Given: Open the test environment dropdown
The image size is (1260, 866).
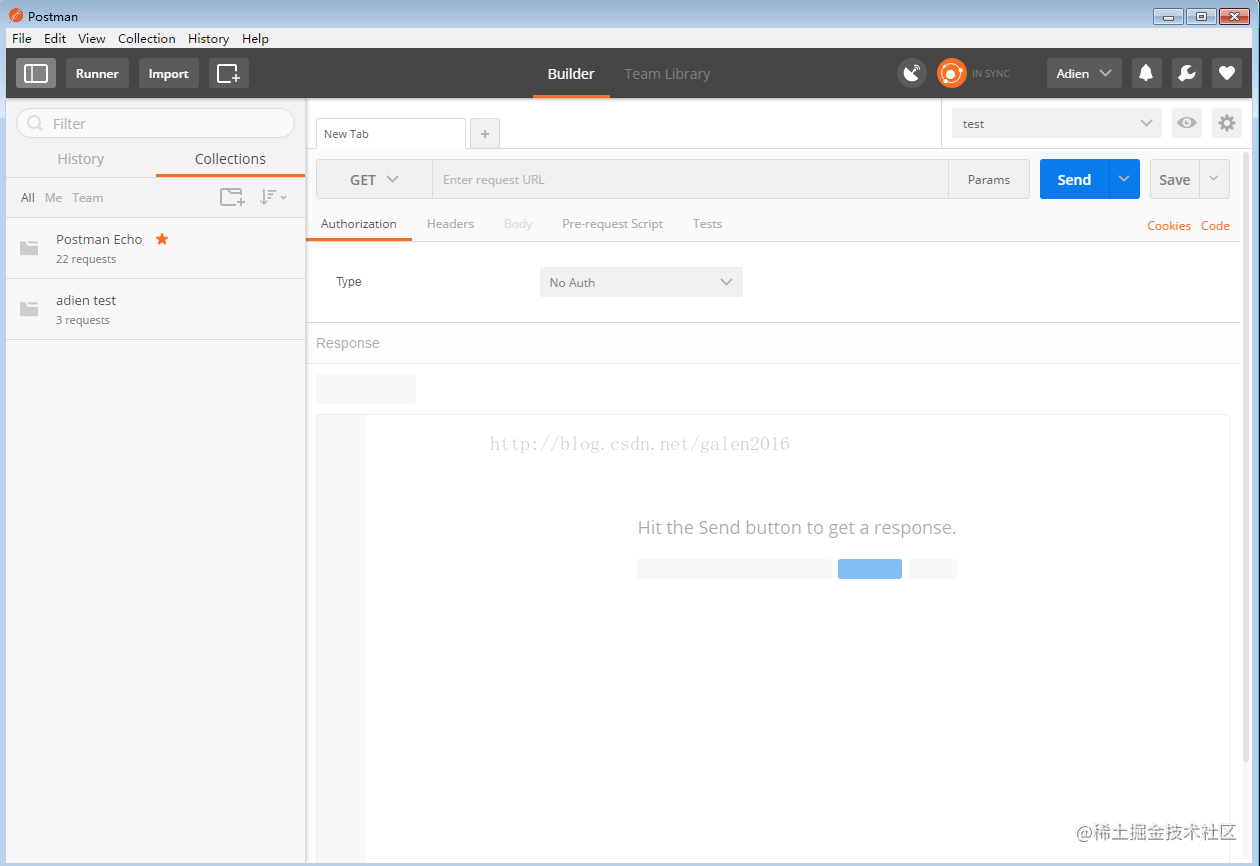Looking at the screenshot, I should click(x=1055, y=123).
